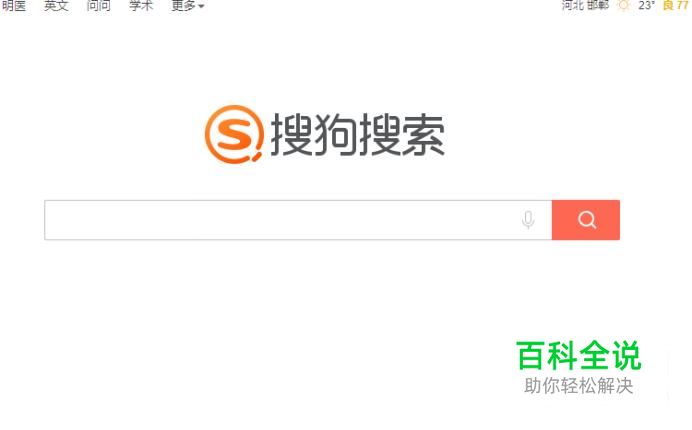Switch to the 英文 English search
692x430 pixels.
coord(56,5)
